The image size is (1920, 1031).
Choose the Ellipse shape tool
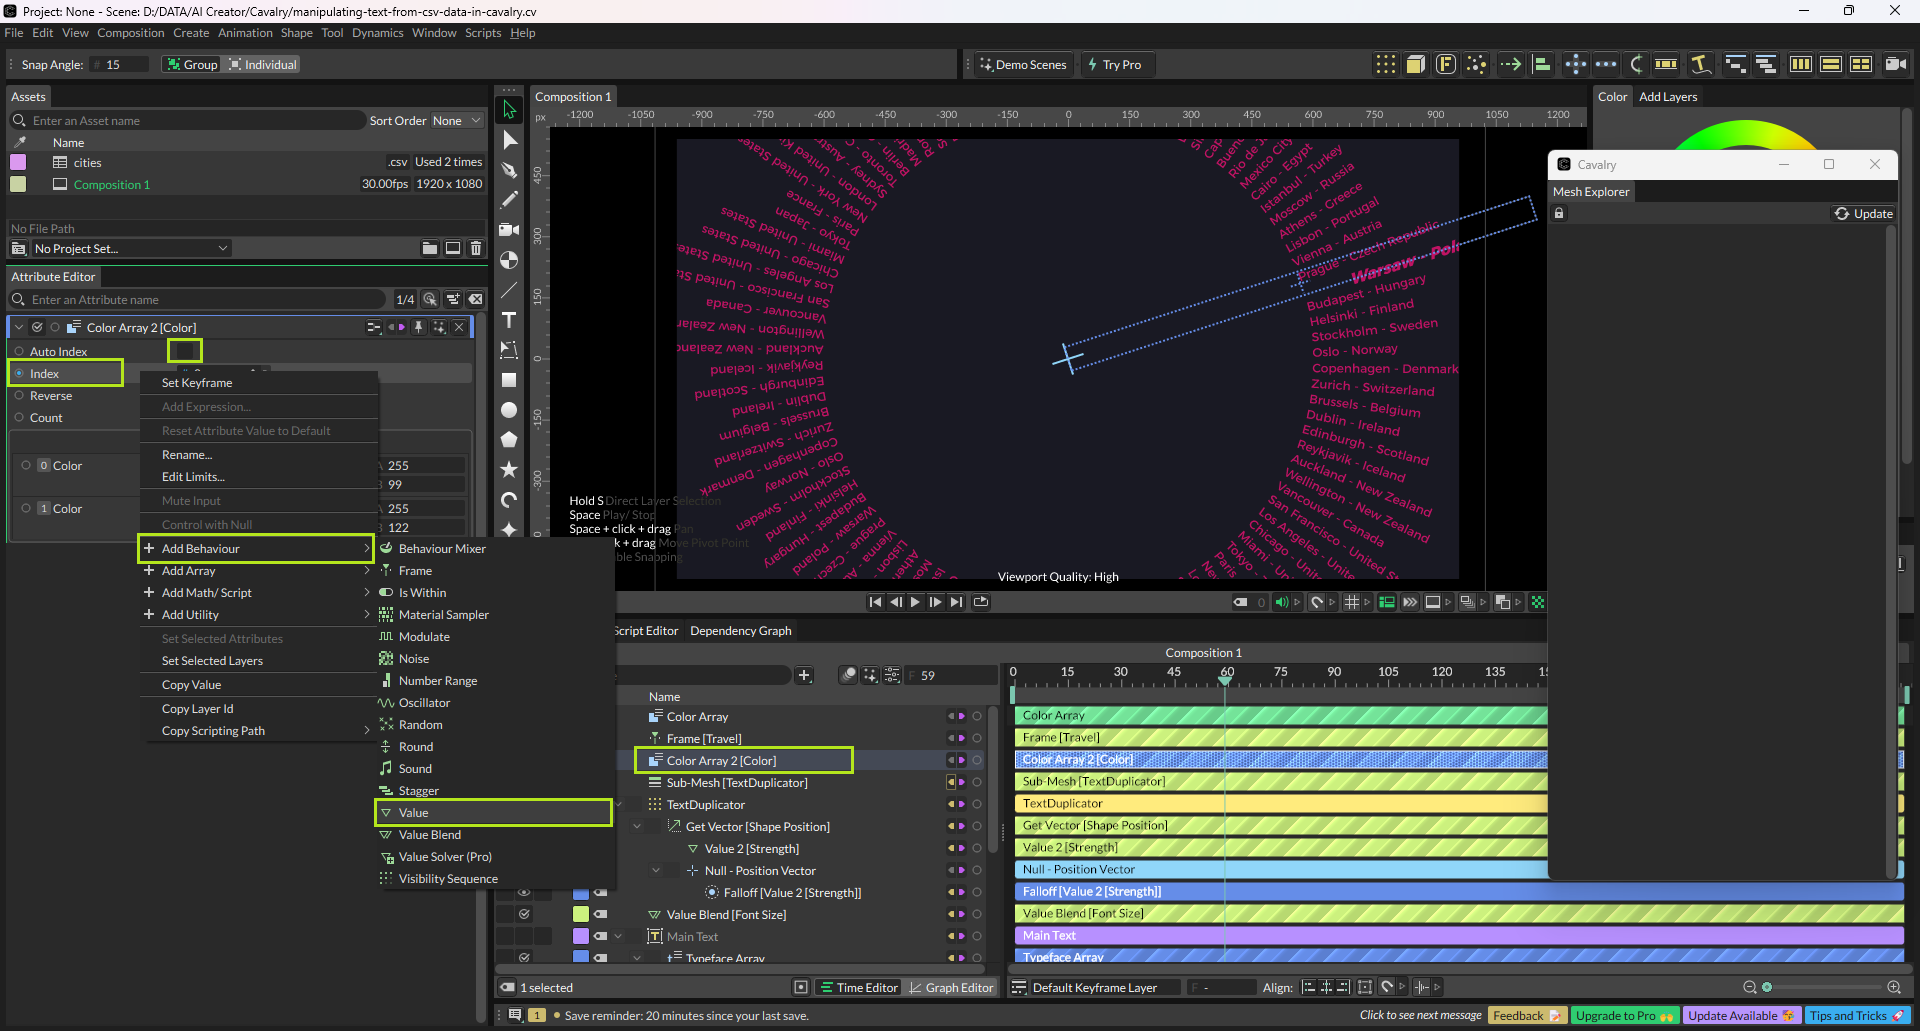pos(509,410)
